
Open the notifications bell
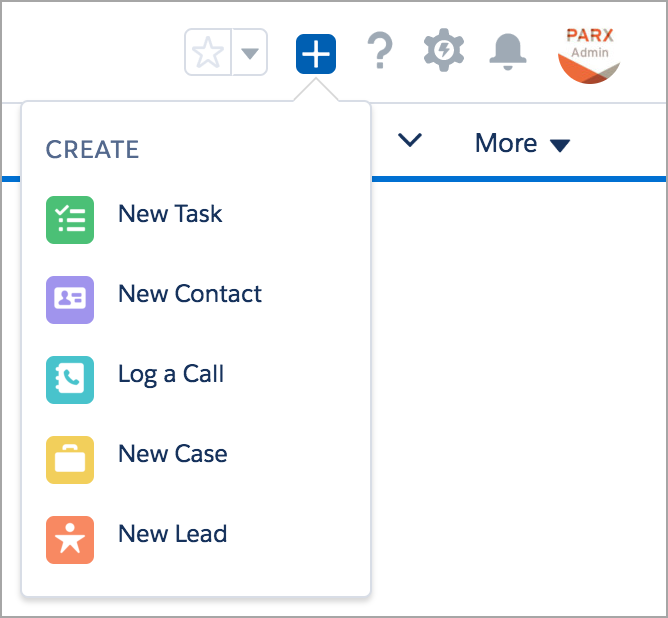point(508,51)
